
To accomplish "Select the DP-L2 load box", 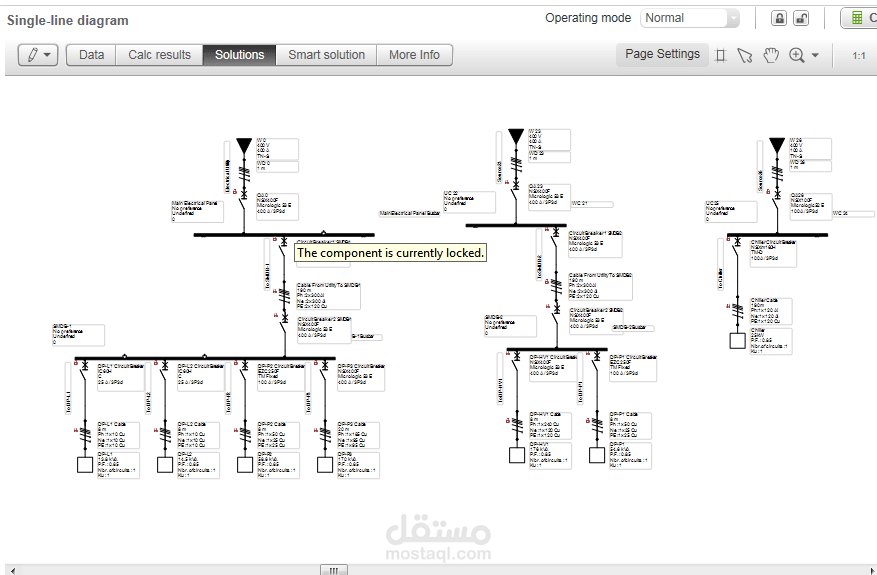I will 165,465.
